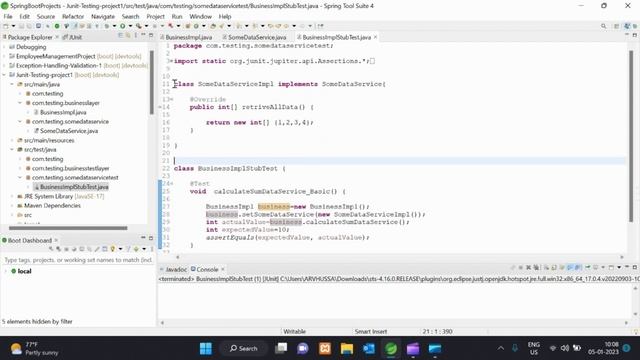Open Package Explorer view menu
This screenshot has width=640, height=360.
pyautogui.click(x=136, y=36)
